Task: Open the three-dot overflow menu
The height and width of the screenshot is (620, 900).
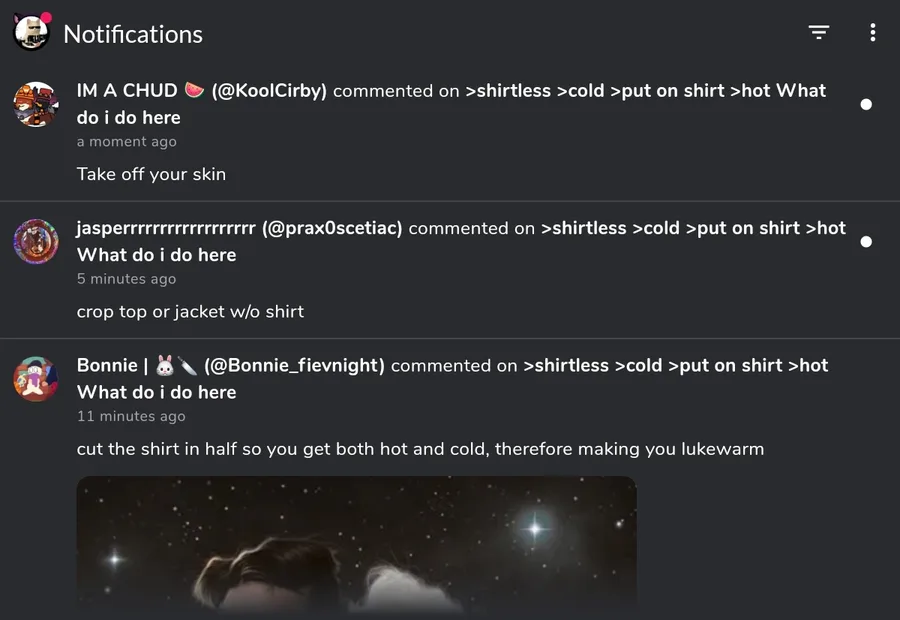Action: coord(872,33)
